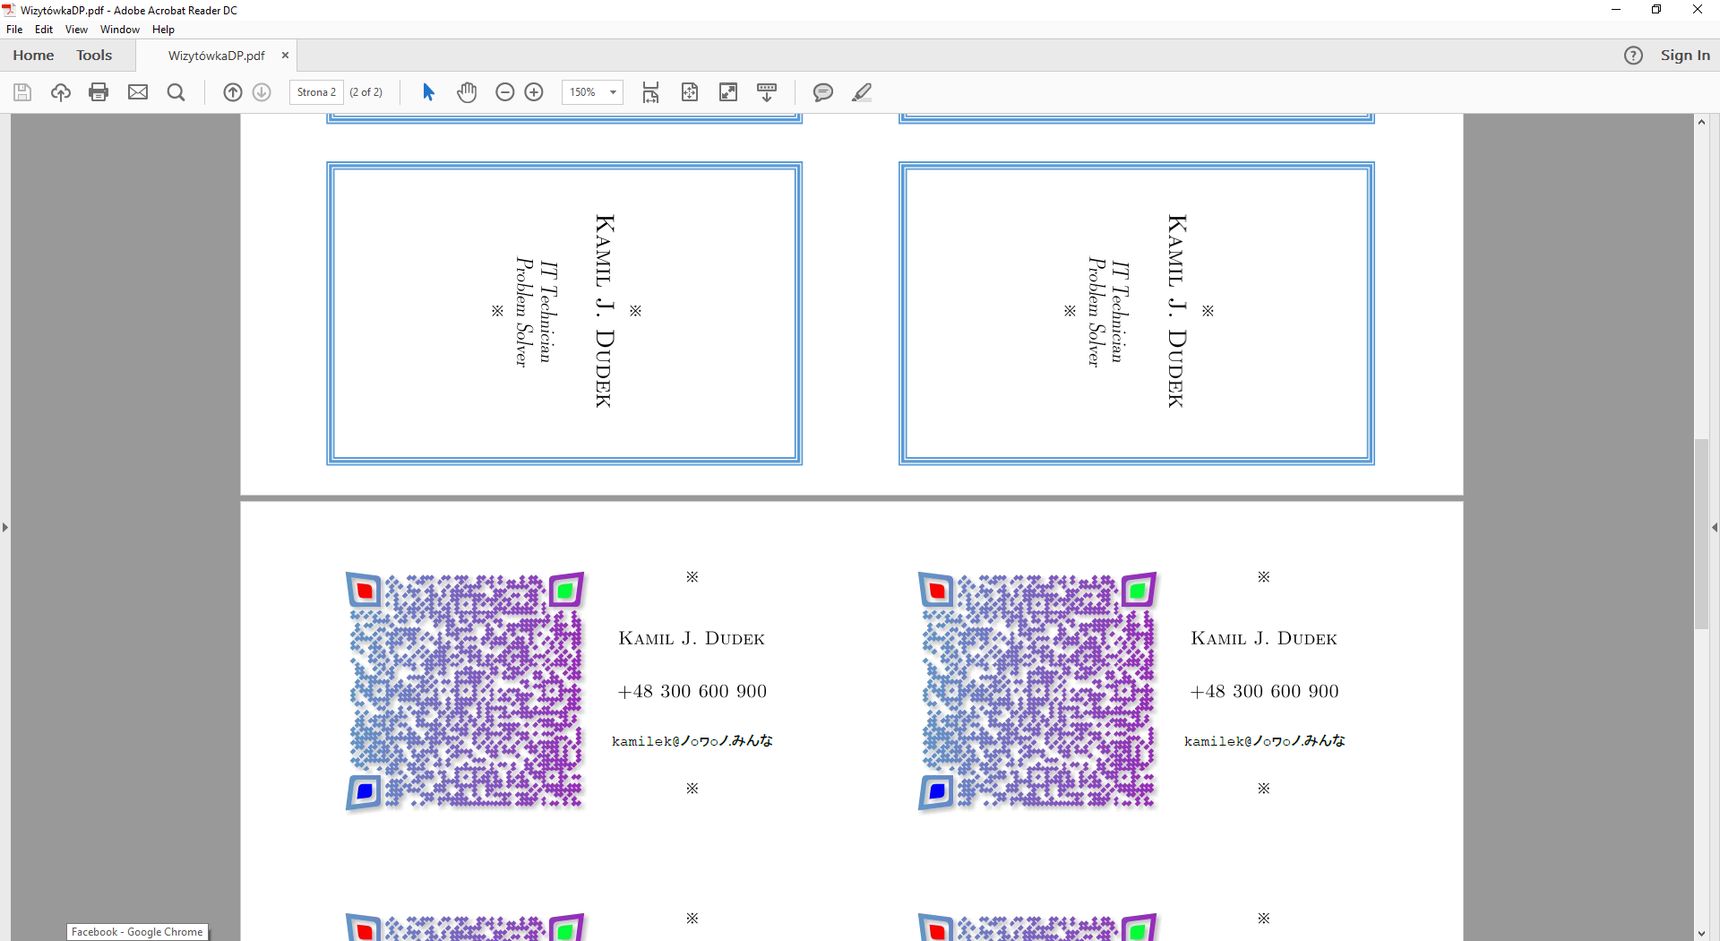The image size is (1720, 941).
Task: Click the page number field Strona 2
Action: coord(316,92)
